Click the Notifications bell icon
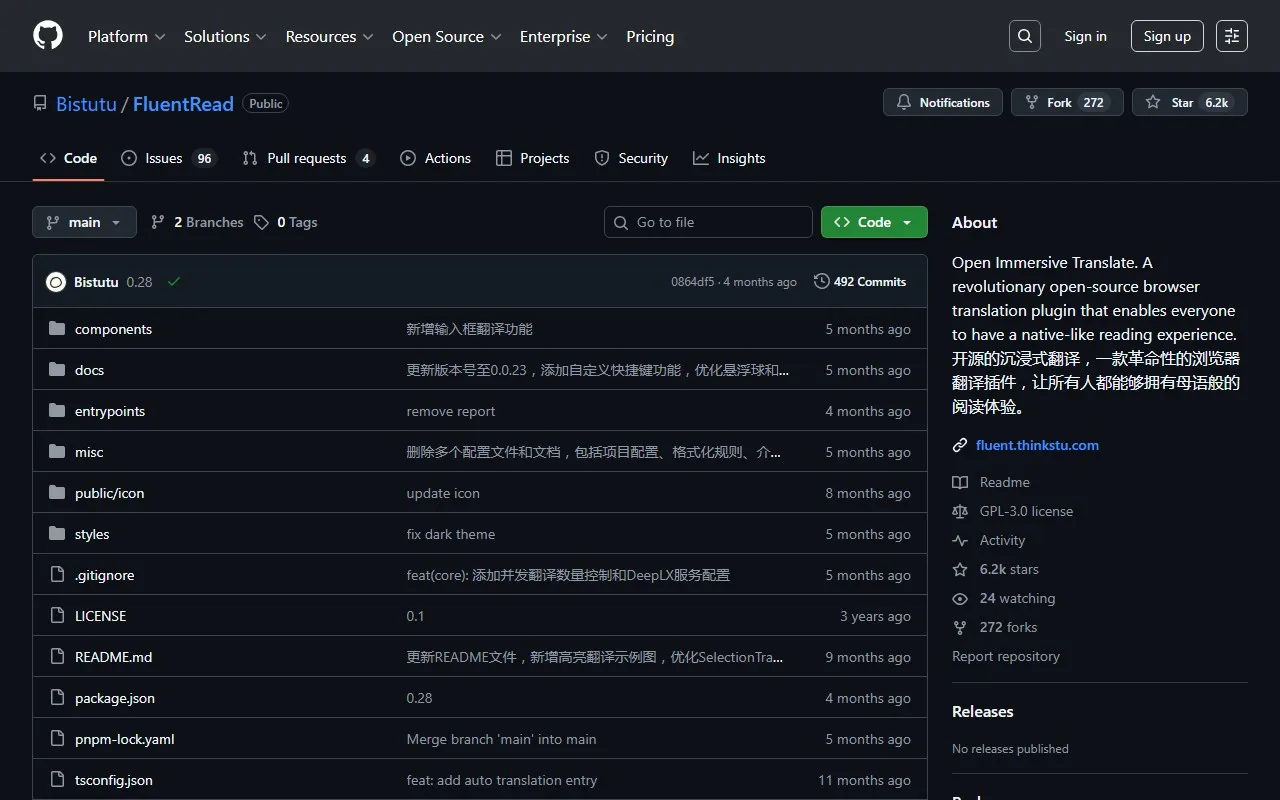Screen dimensions: 1280x800 pyautogui.click(x=903, y=101)
